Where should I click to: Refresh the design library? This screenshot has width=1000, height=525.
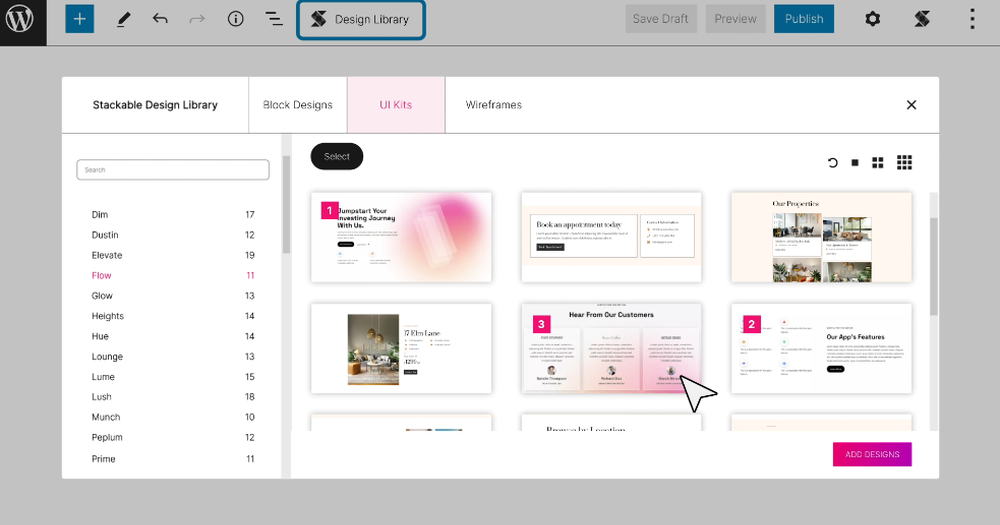point(832,163)
